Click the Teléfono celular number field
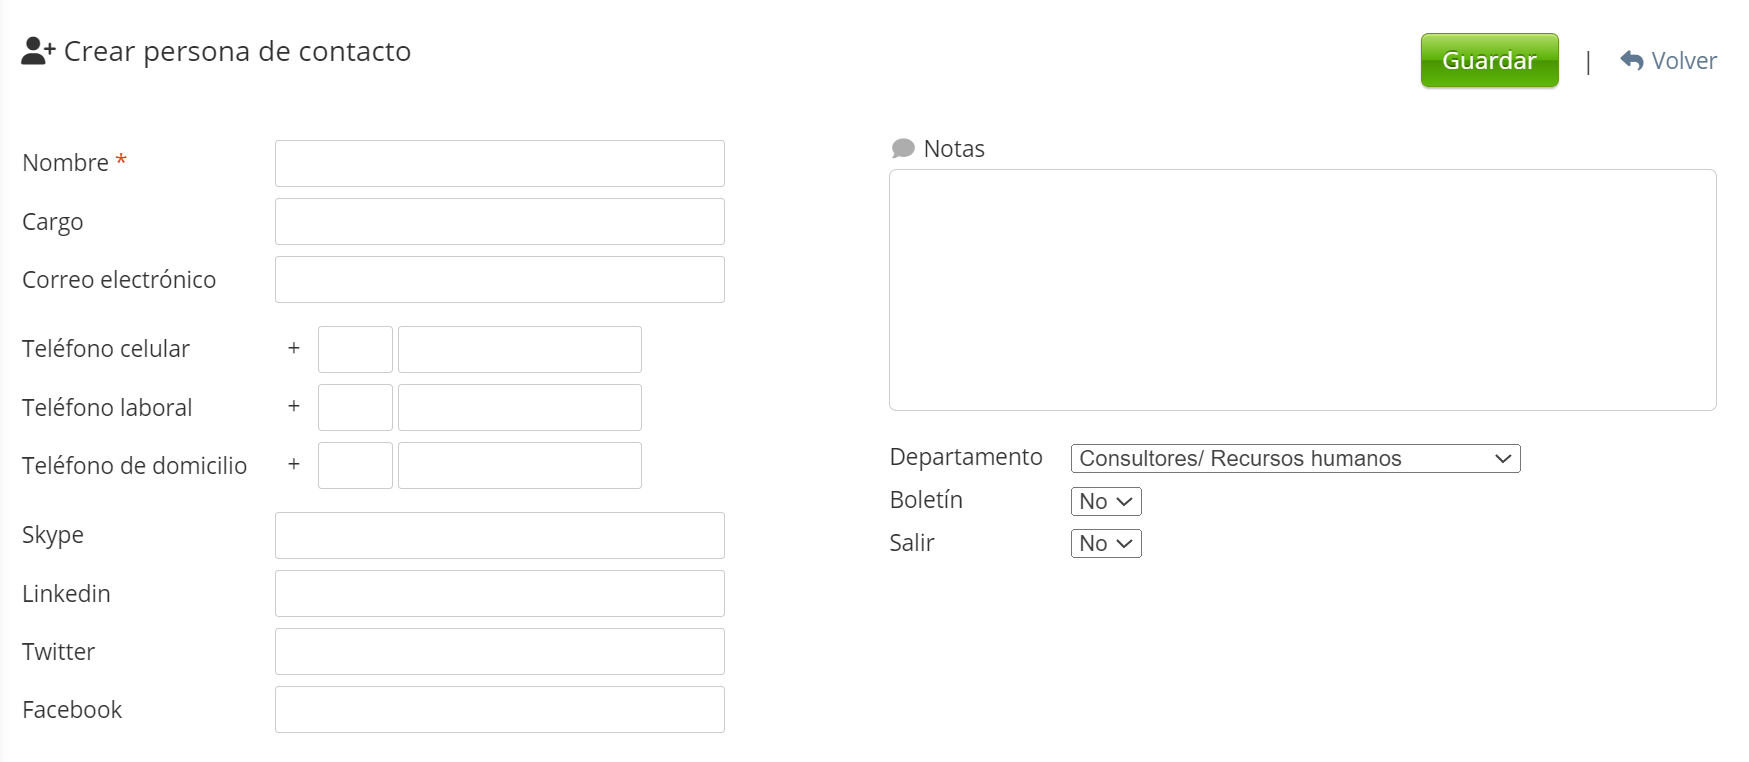1749x762 pixels. tap(519, 350)
